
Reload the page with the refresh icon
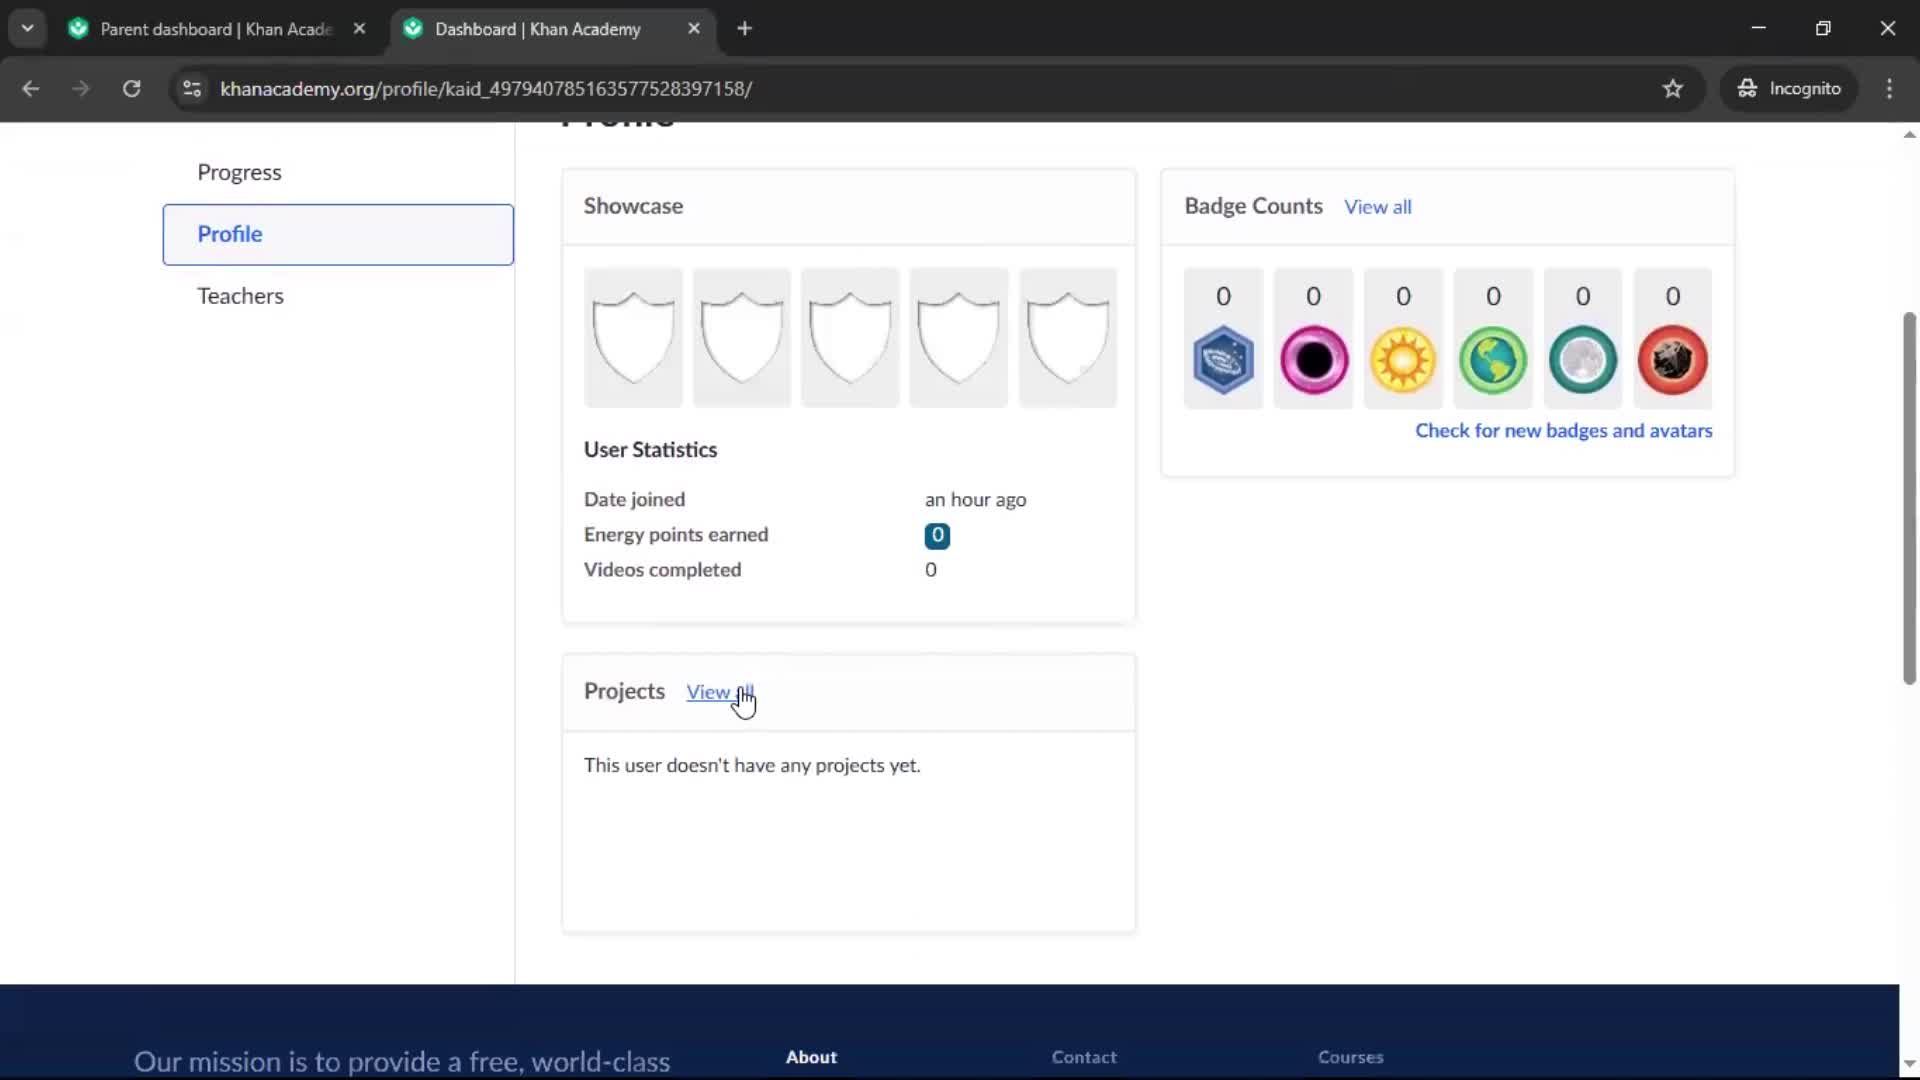tap(131, 89)
